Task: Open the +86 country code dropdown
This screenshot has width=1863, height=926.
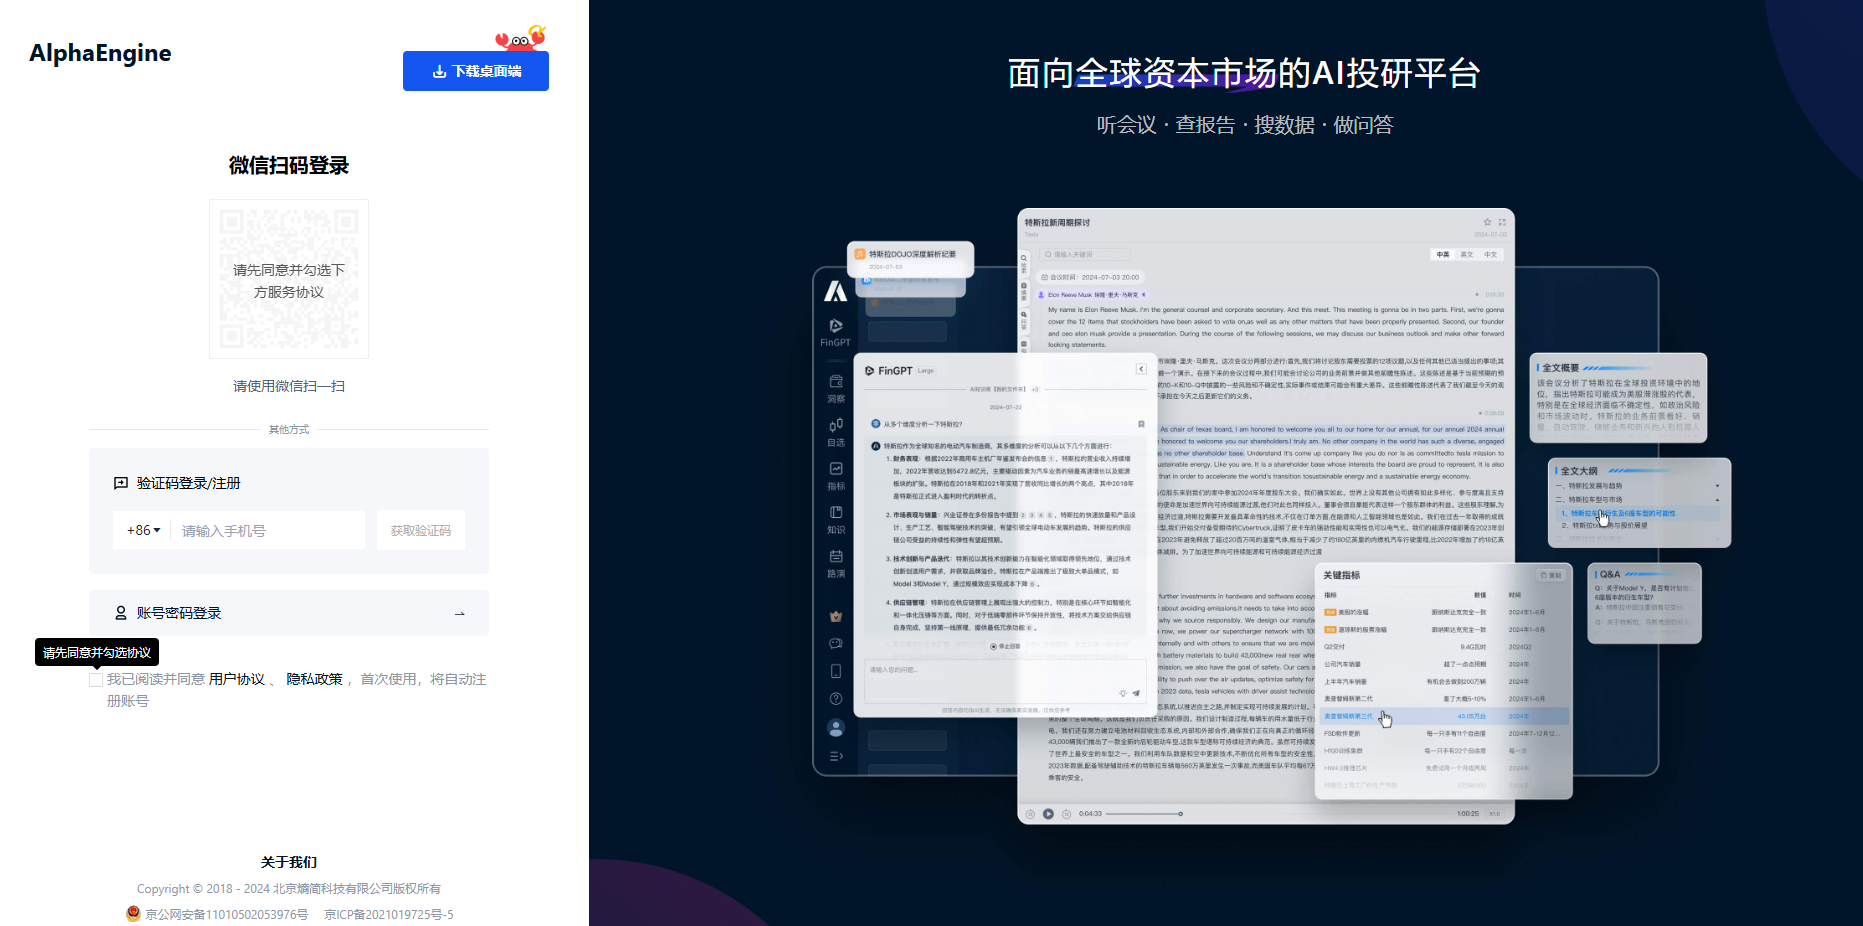Action: 143,530
